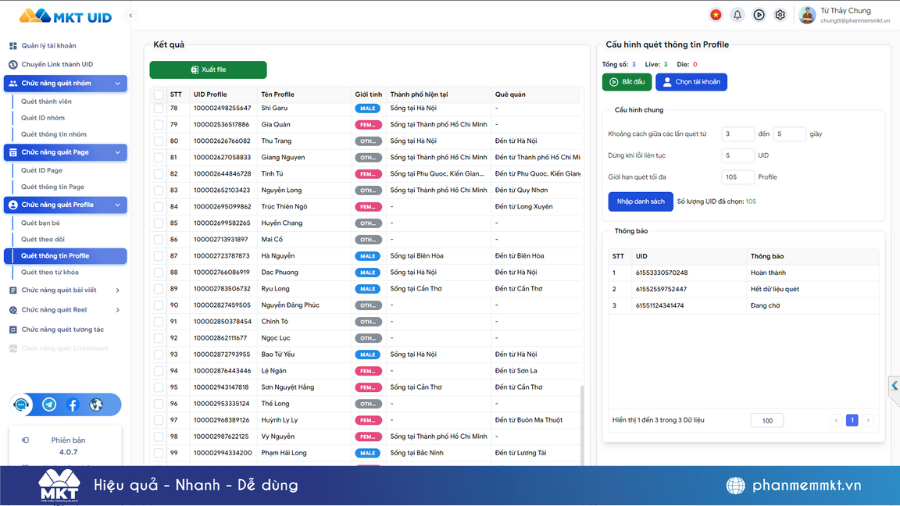
Task: Open Quét bạn bè in sidebar
Action: [41, 223]
